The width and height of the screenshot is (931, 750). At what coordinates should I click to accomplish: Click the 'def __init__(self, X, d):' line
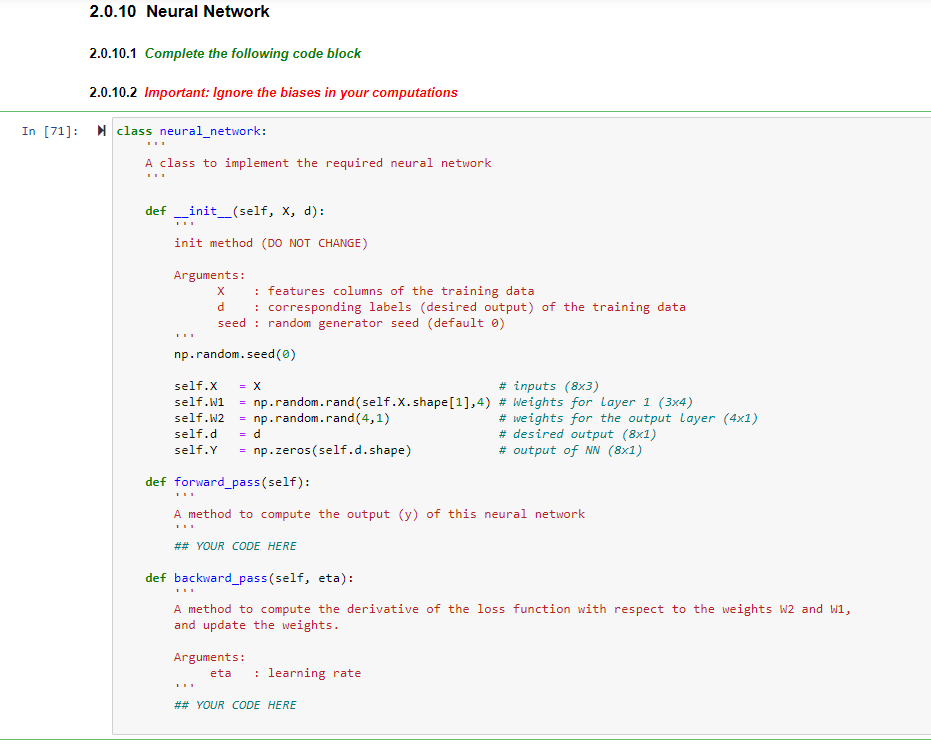pos(235,211)
